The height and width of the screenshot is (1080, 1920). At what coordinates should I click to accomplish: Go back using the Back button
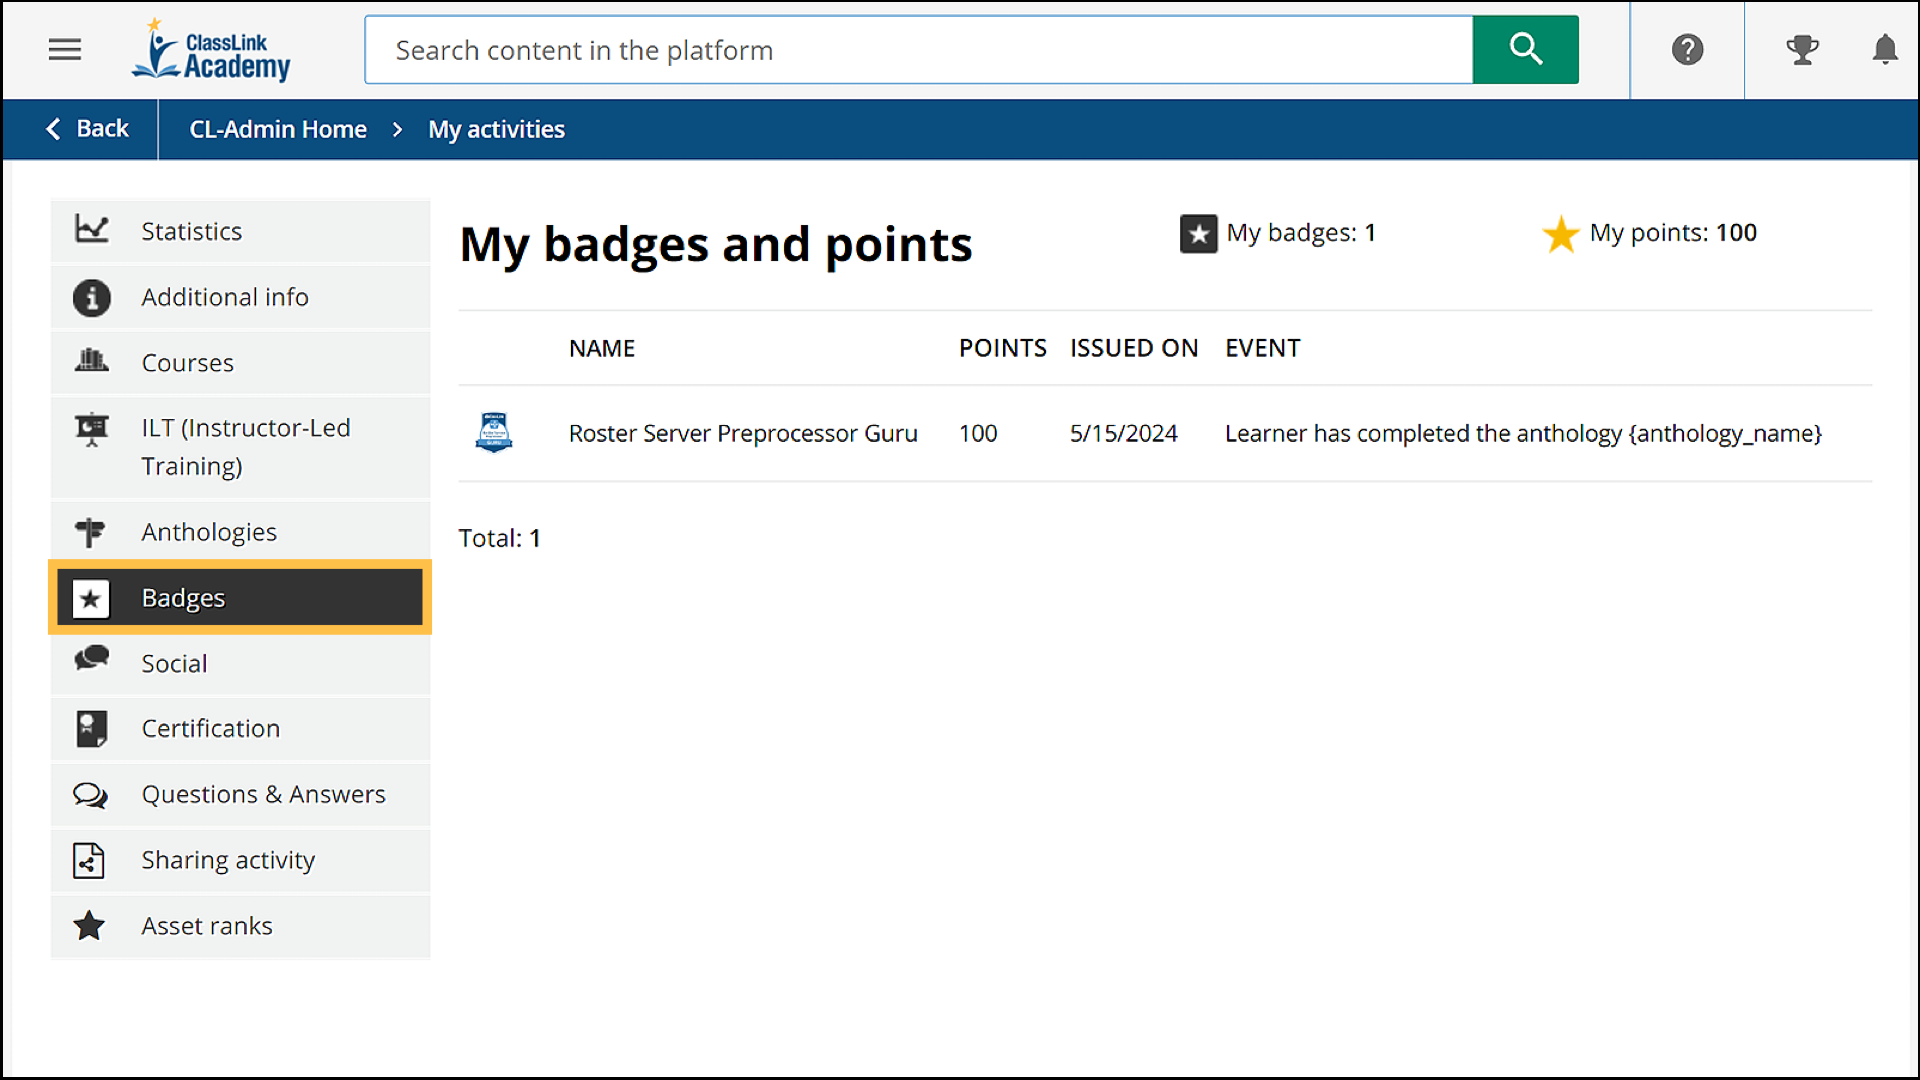click(x=88, y=129)
